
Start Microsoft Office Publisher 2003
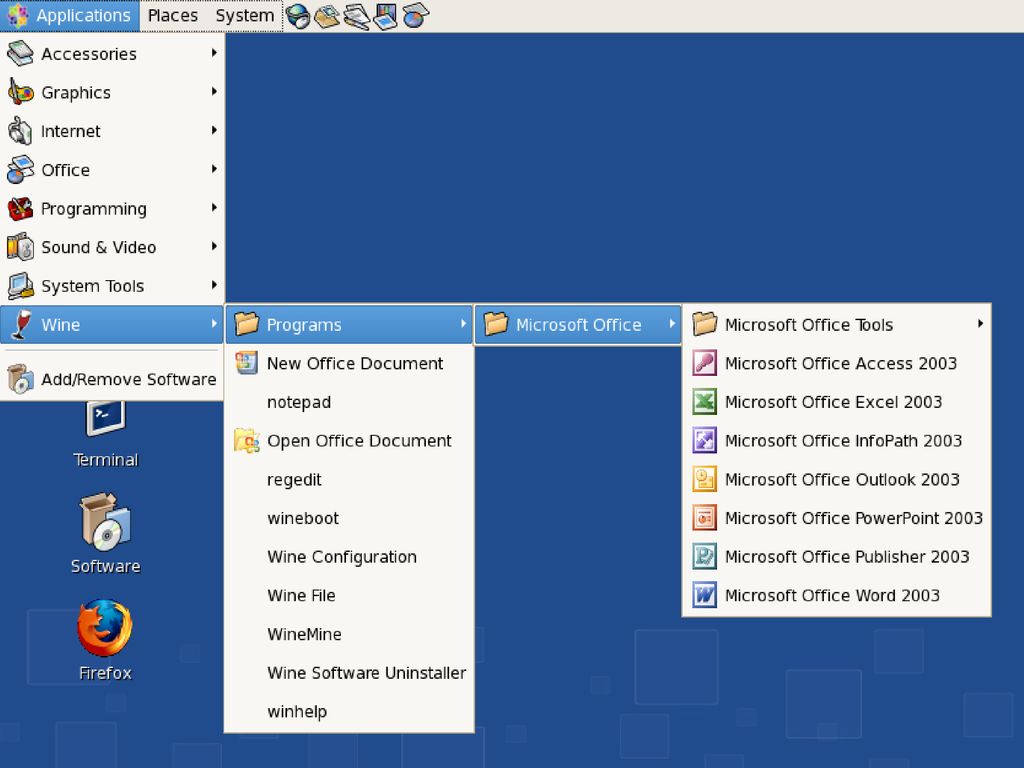[x=836, y=556]
